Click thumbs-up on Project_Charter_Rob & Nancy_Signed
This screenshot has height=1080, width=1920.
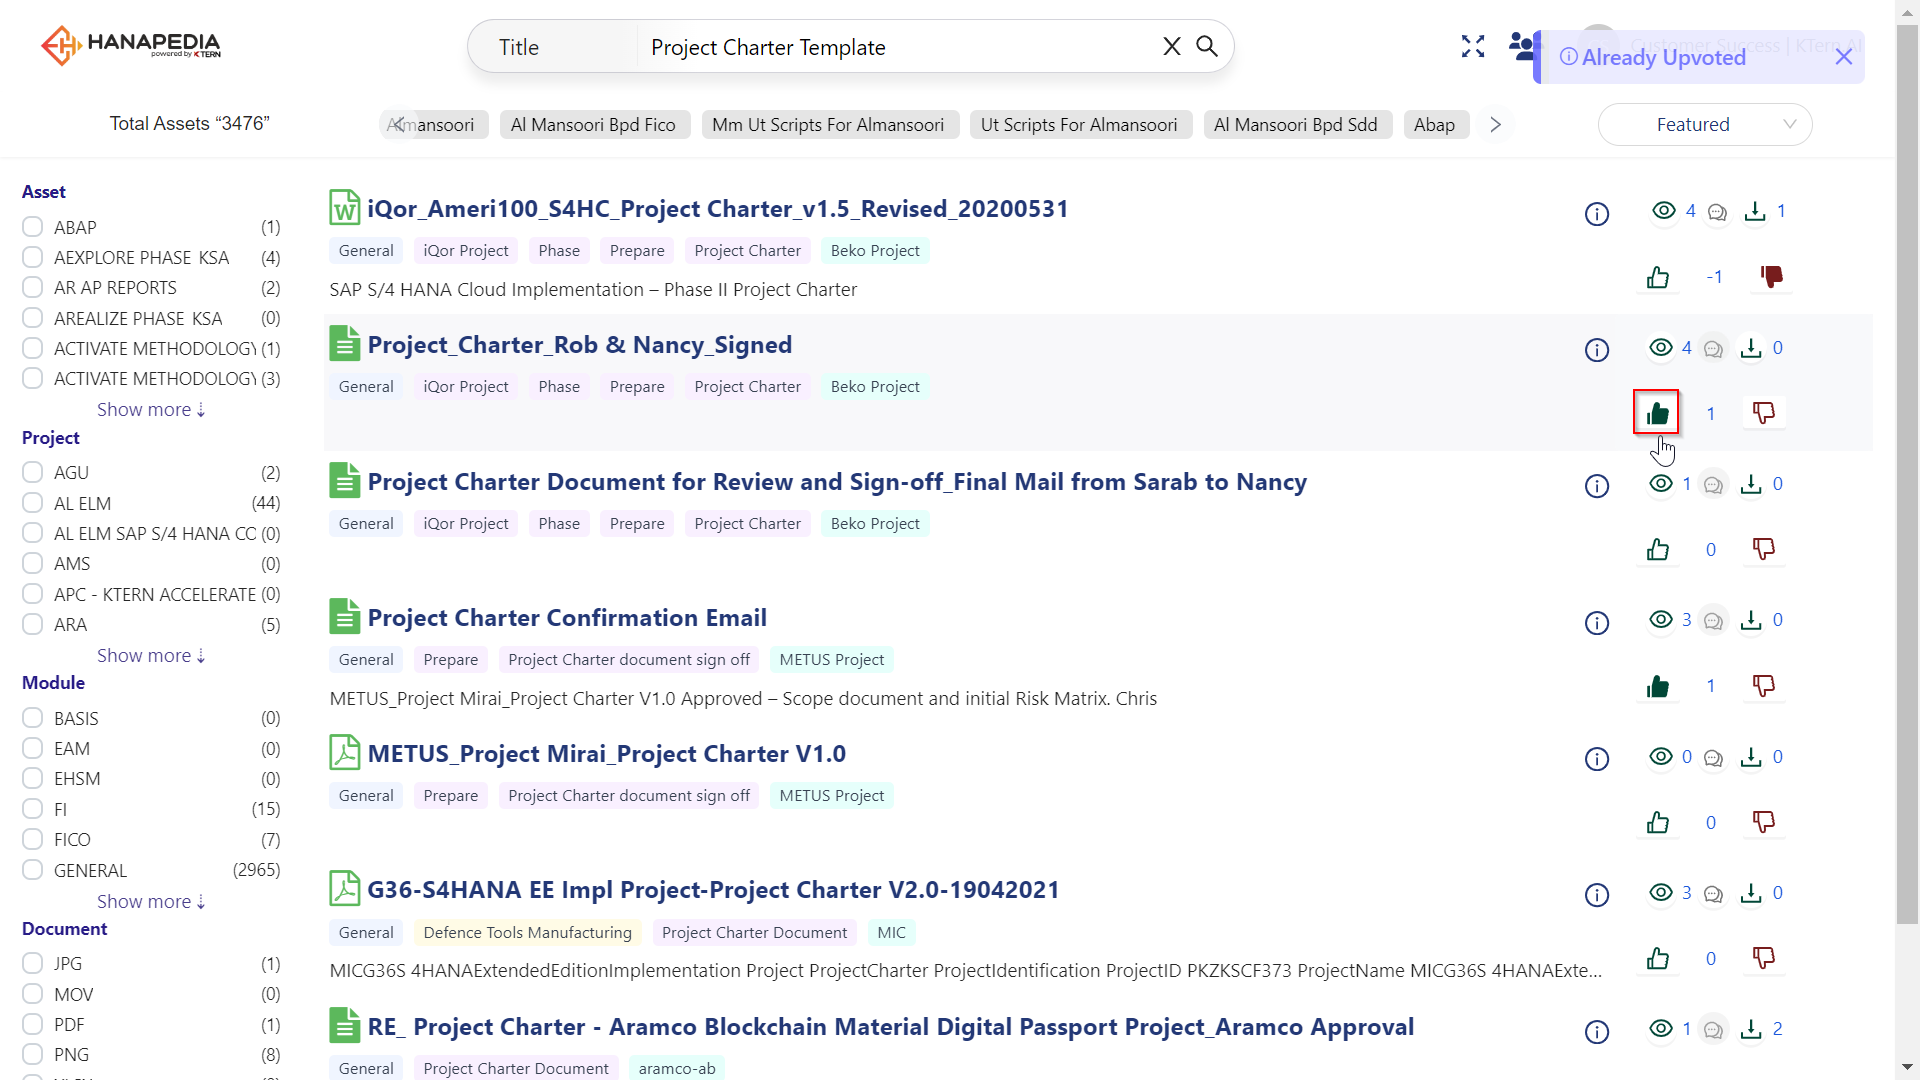pos(1657,413)
